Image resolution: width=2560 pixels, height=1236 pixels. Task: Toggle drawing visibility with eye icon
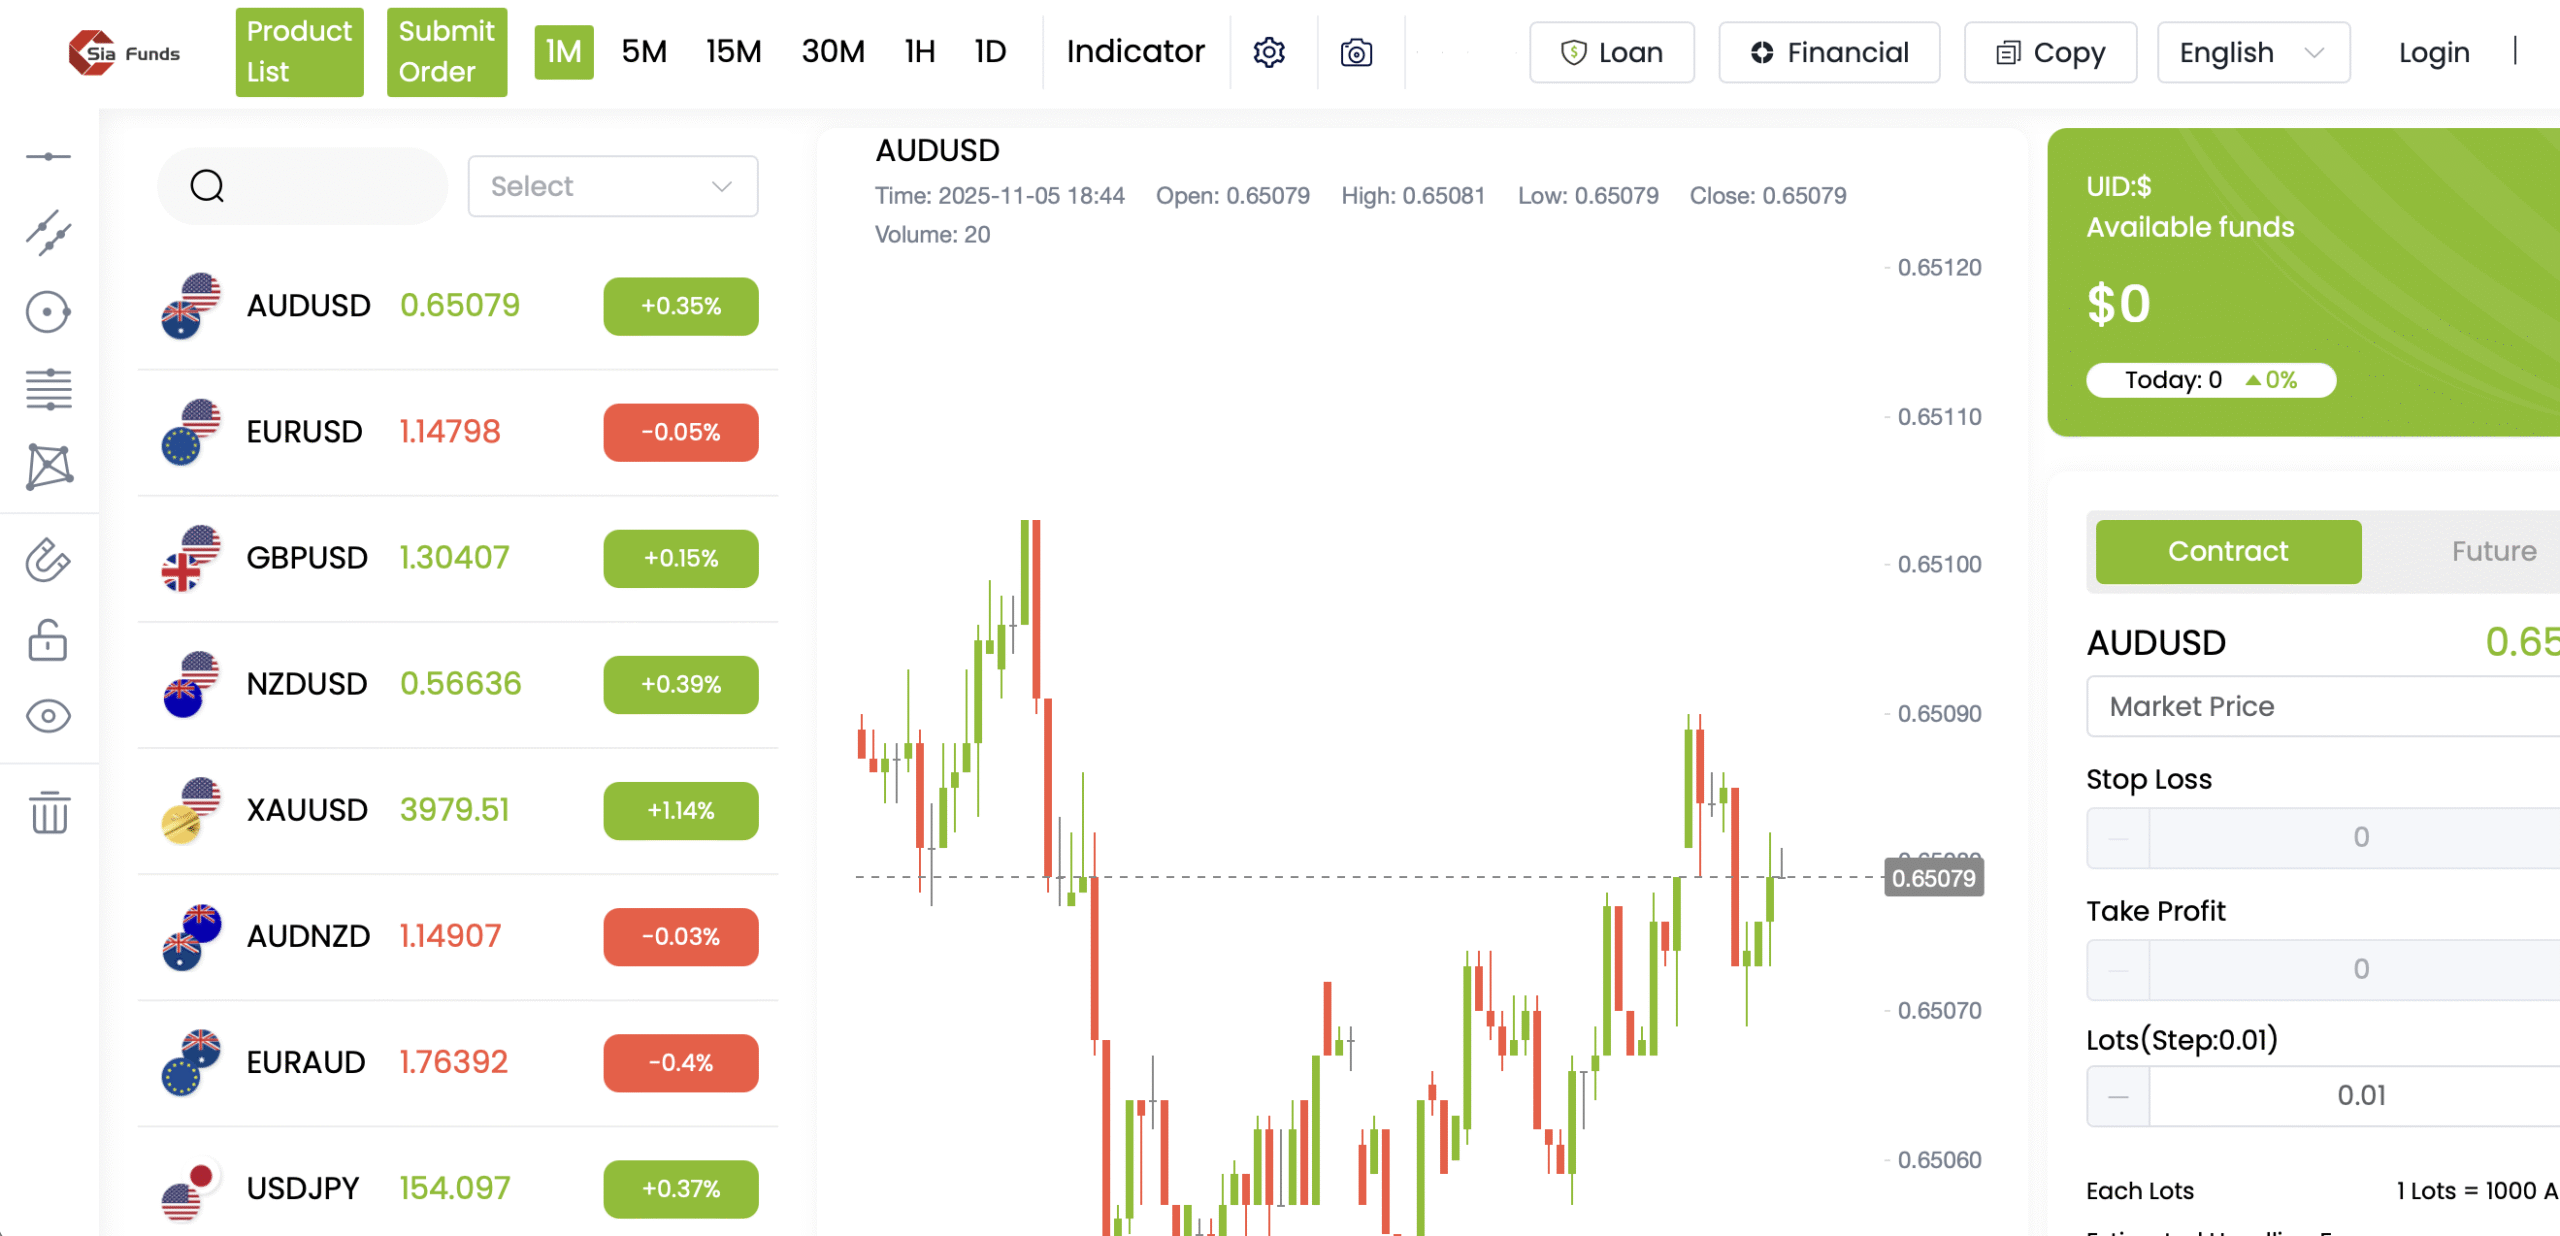tap(48, 716)
